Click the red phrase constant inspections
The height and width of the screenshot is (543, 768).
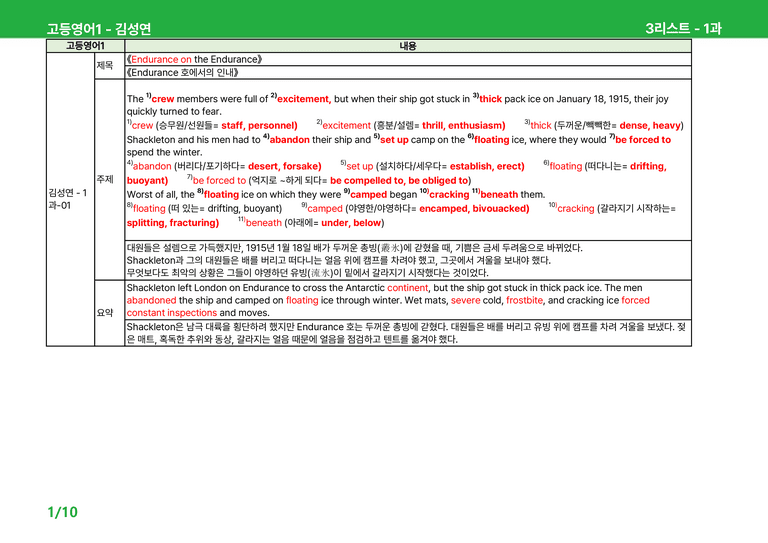(171, 313)
